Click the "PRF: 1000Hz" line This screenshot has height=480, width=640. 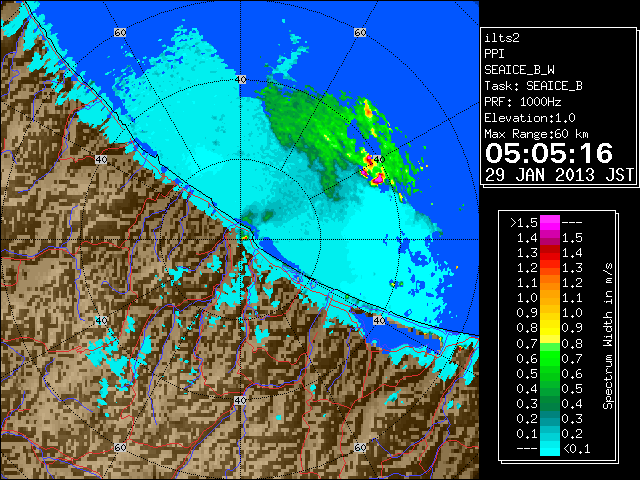(523, 102)
